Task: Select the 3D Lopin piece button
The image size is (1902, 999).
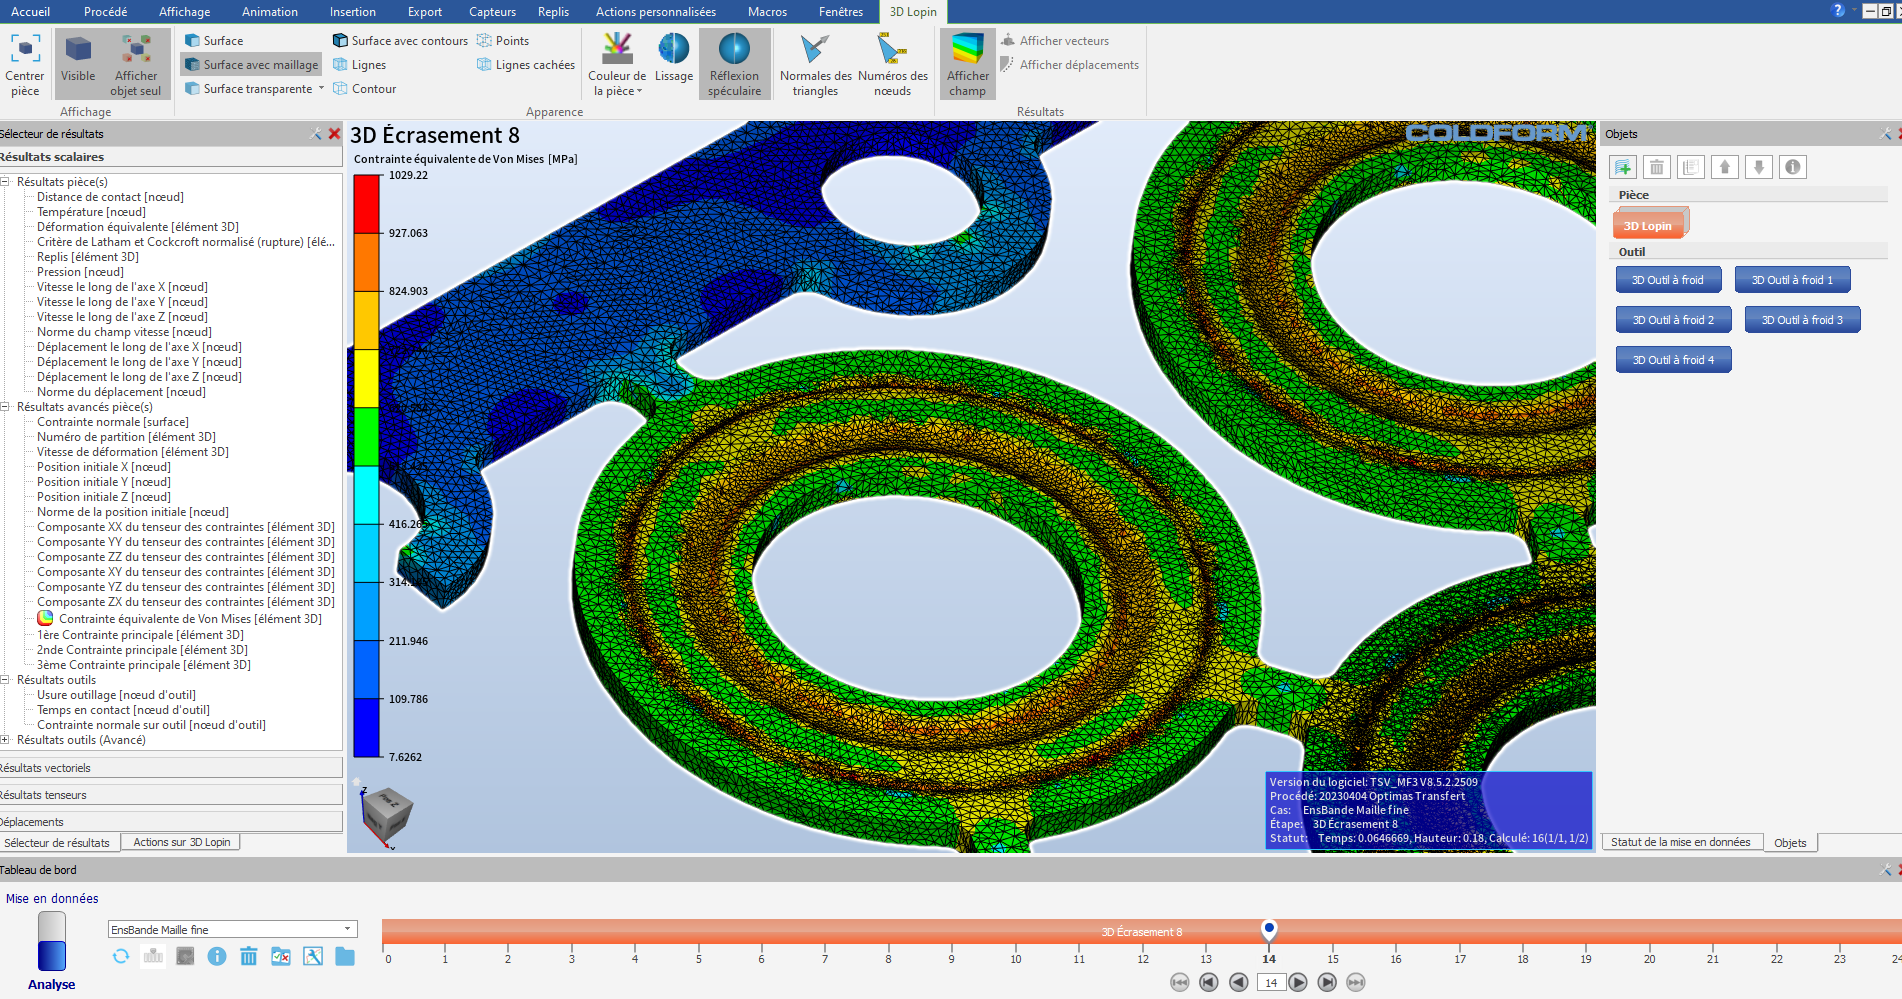Action: (1648, 225)
